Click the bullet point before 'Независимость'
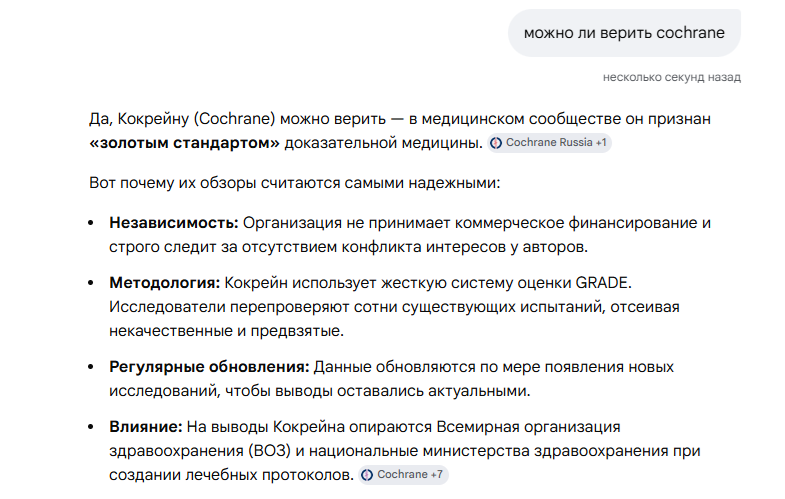This screenshot has height=499, width=785. tap(91, 223)
